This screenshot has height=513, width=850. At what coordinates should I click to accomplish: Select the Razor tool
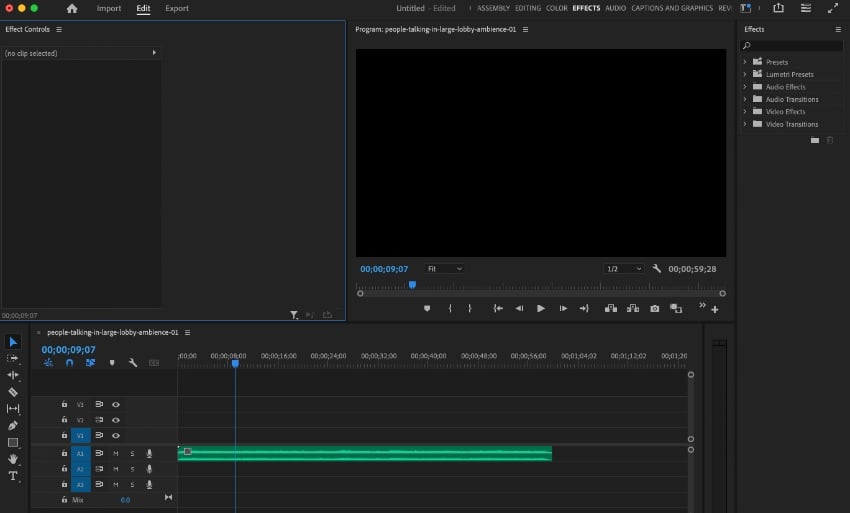(x=13, y=392)
